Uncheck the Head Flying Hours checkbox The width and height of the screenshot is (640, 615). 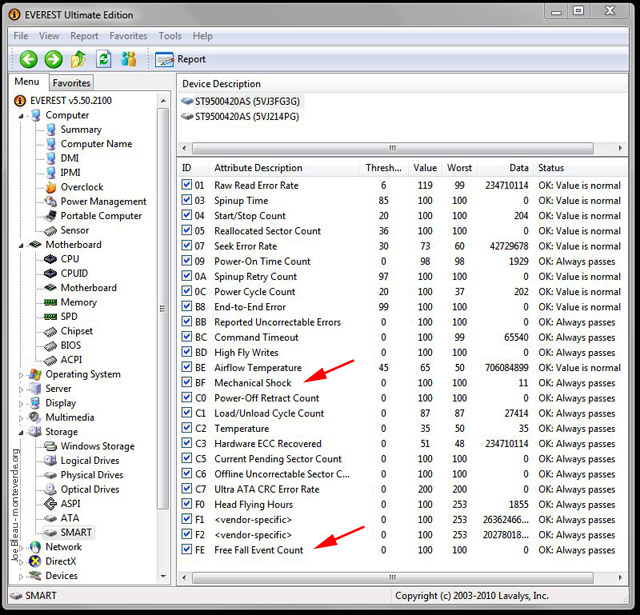tap(187, 504)
